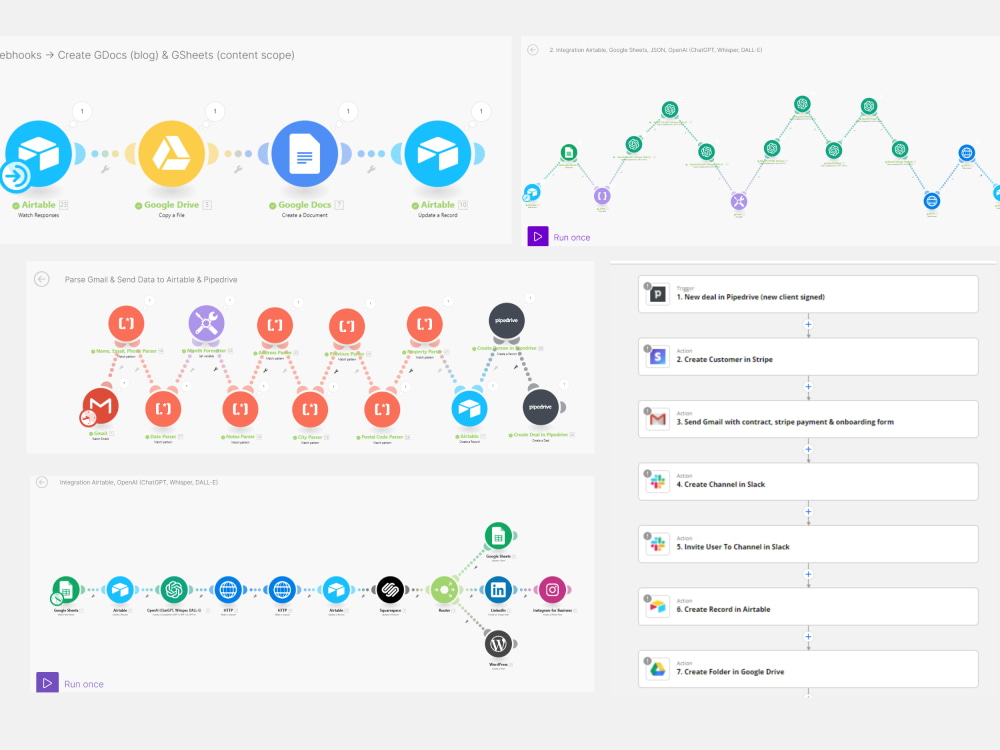Select the Create Deal in Pipedrive module
The image size is (1000, 750).
point(541,407)
